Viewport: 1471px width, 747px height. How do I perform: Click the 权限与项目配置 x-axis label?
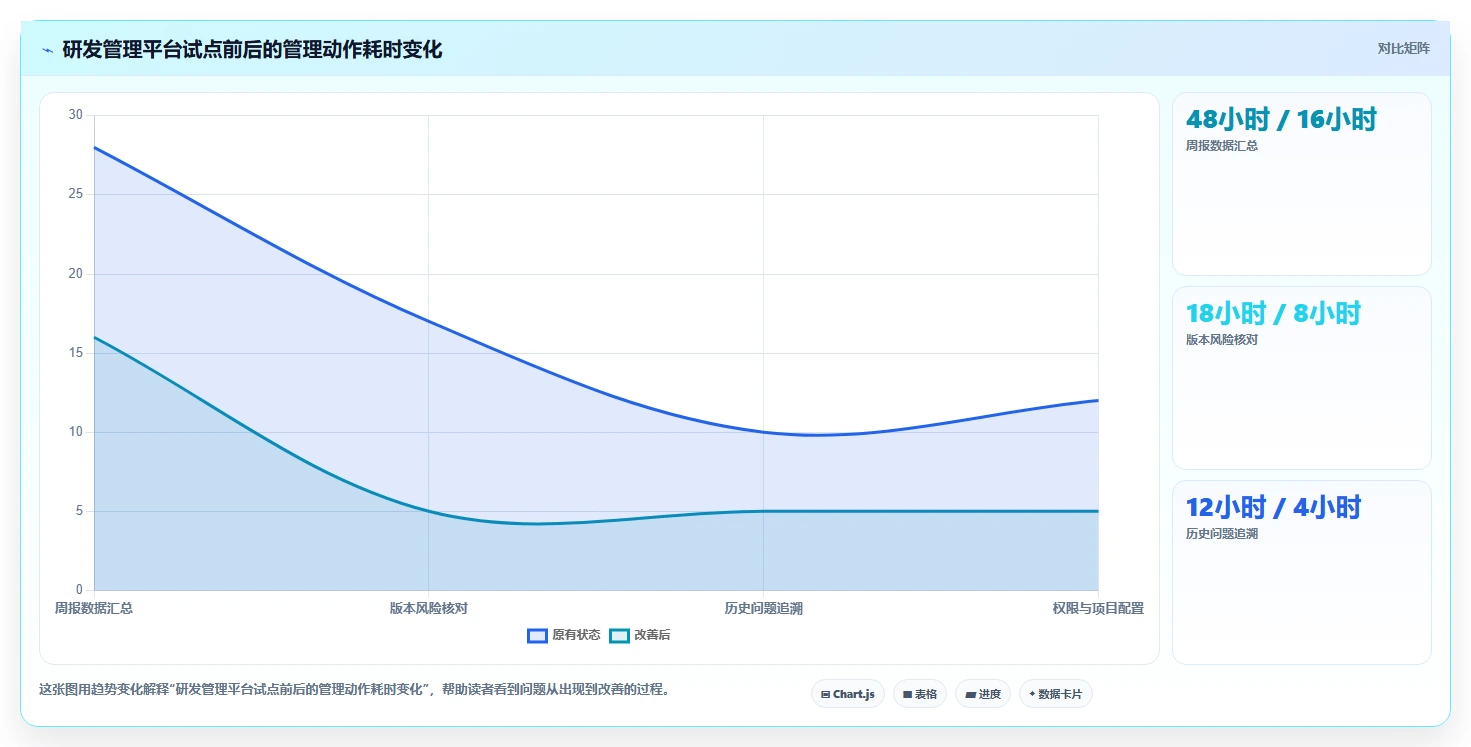(x=1098, y=608)
